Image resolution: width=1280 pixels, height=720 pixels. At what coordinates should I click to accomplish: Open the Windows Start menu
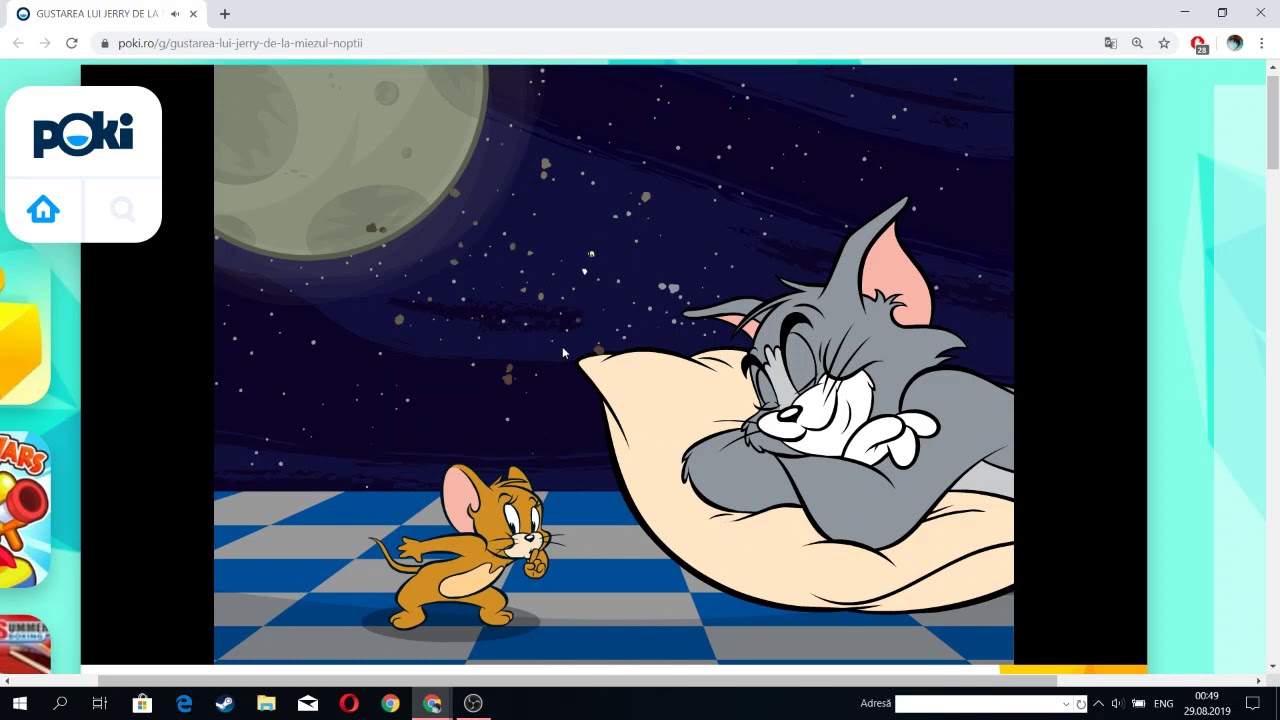pyautogui.click(x=19, y=703)
